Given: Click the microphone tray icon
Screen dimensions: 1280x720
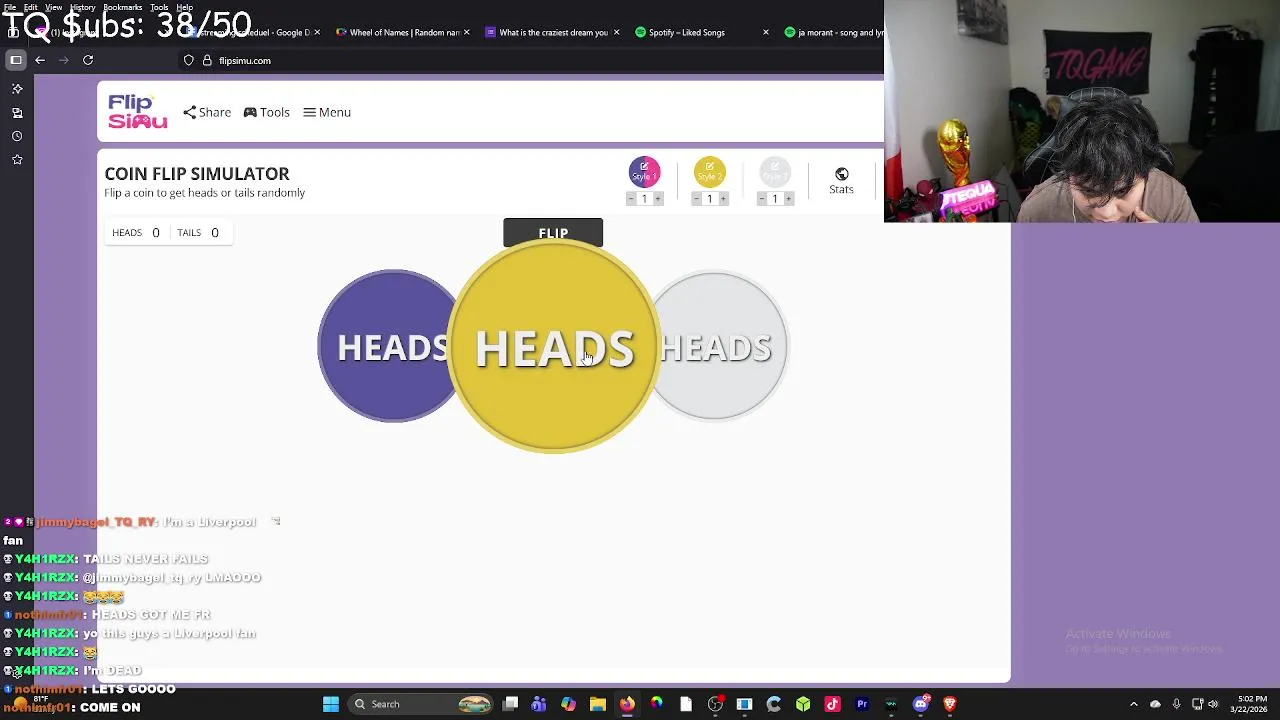Looking at the screenshot, I should (1176, 704).
